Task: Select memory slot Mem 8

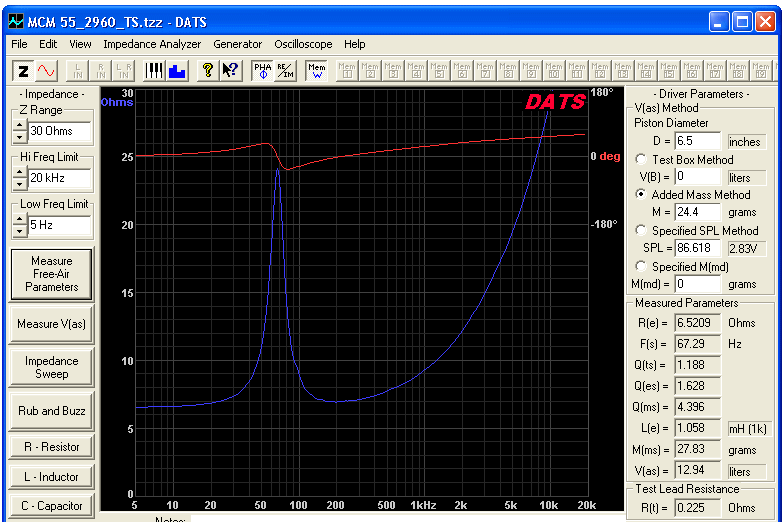Action: click(508, 71)
